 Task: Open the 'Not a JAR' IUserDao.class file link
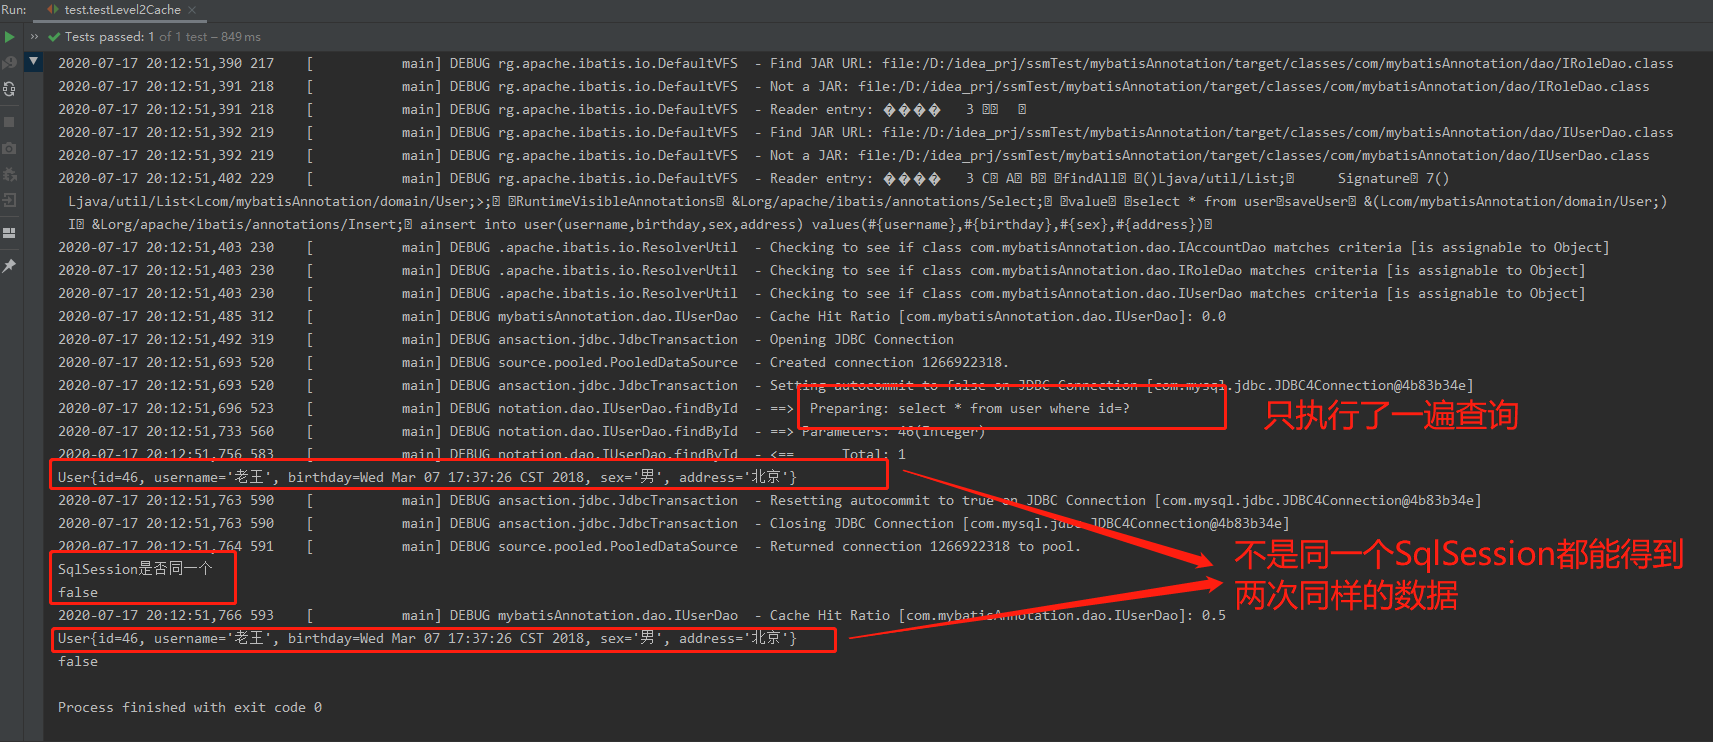point(1254,155)
